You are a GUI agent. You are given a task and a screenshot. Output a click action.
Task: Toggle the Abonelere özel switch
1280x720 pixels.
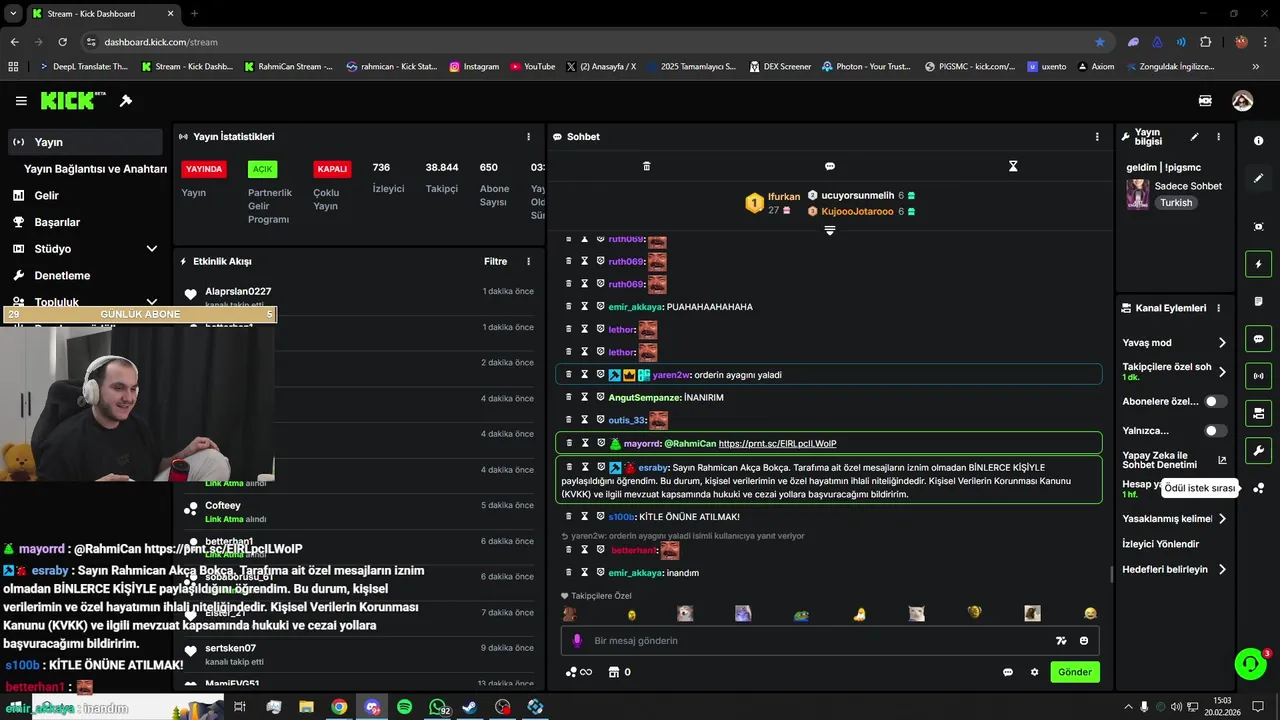(1215, 401)
